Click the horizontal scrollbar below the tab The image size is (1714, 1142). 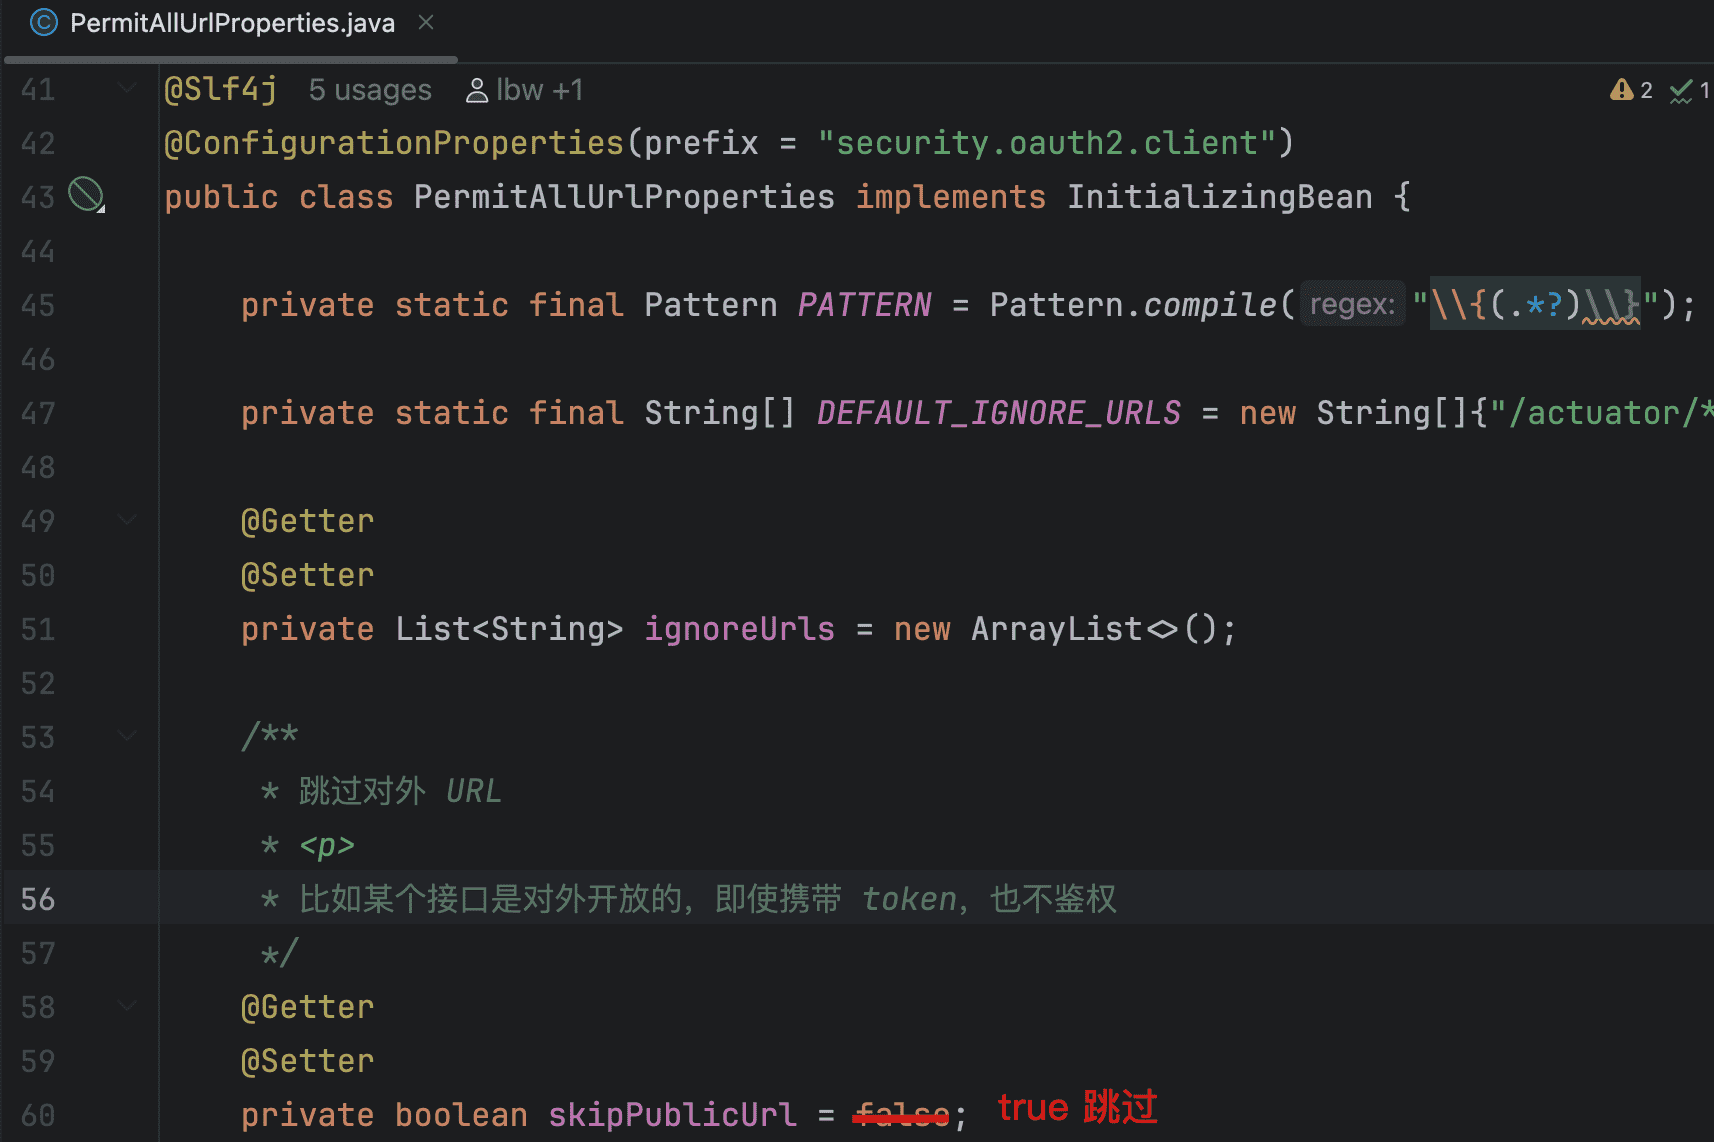tap(230, 60)
